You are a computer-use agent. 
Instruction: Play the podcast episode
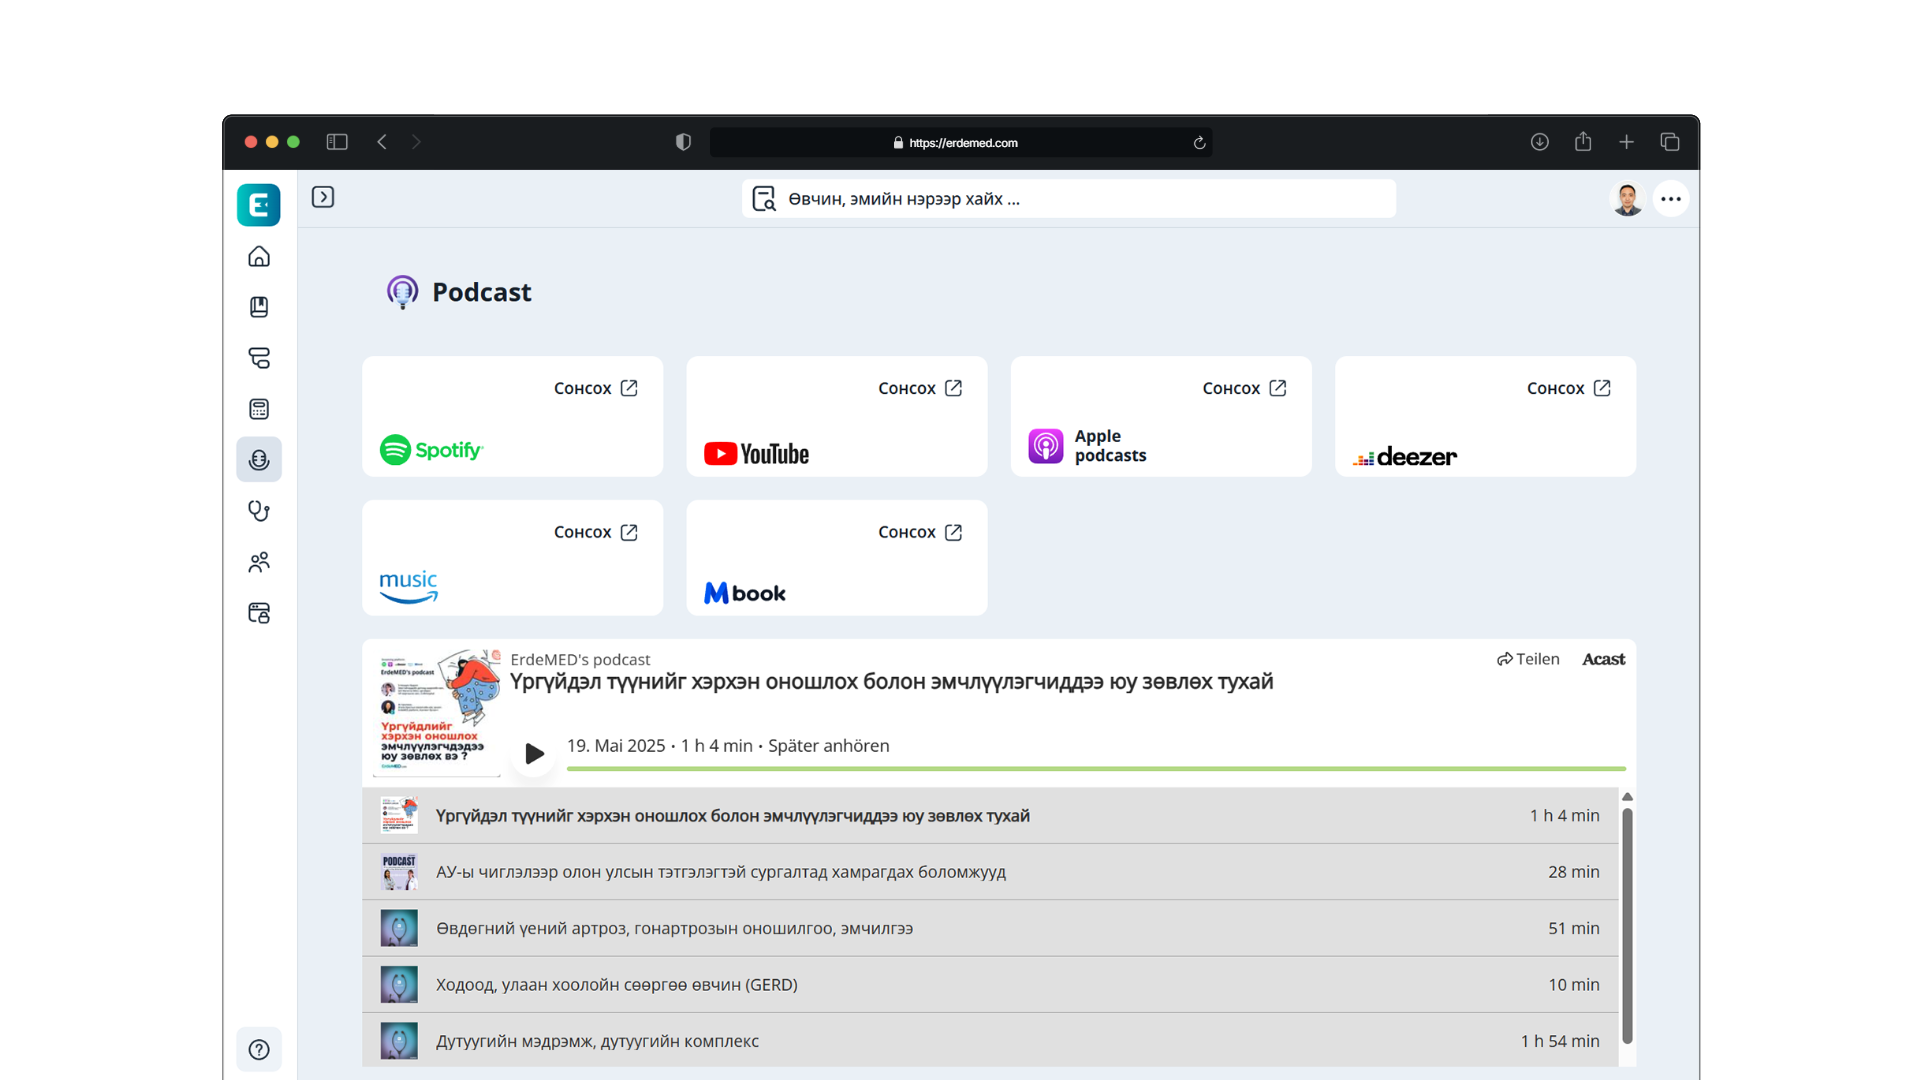click(x=534, y=753)
